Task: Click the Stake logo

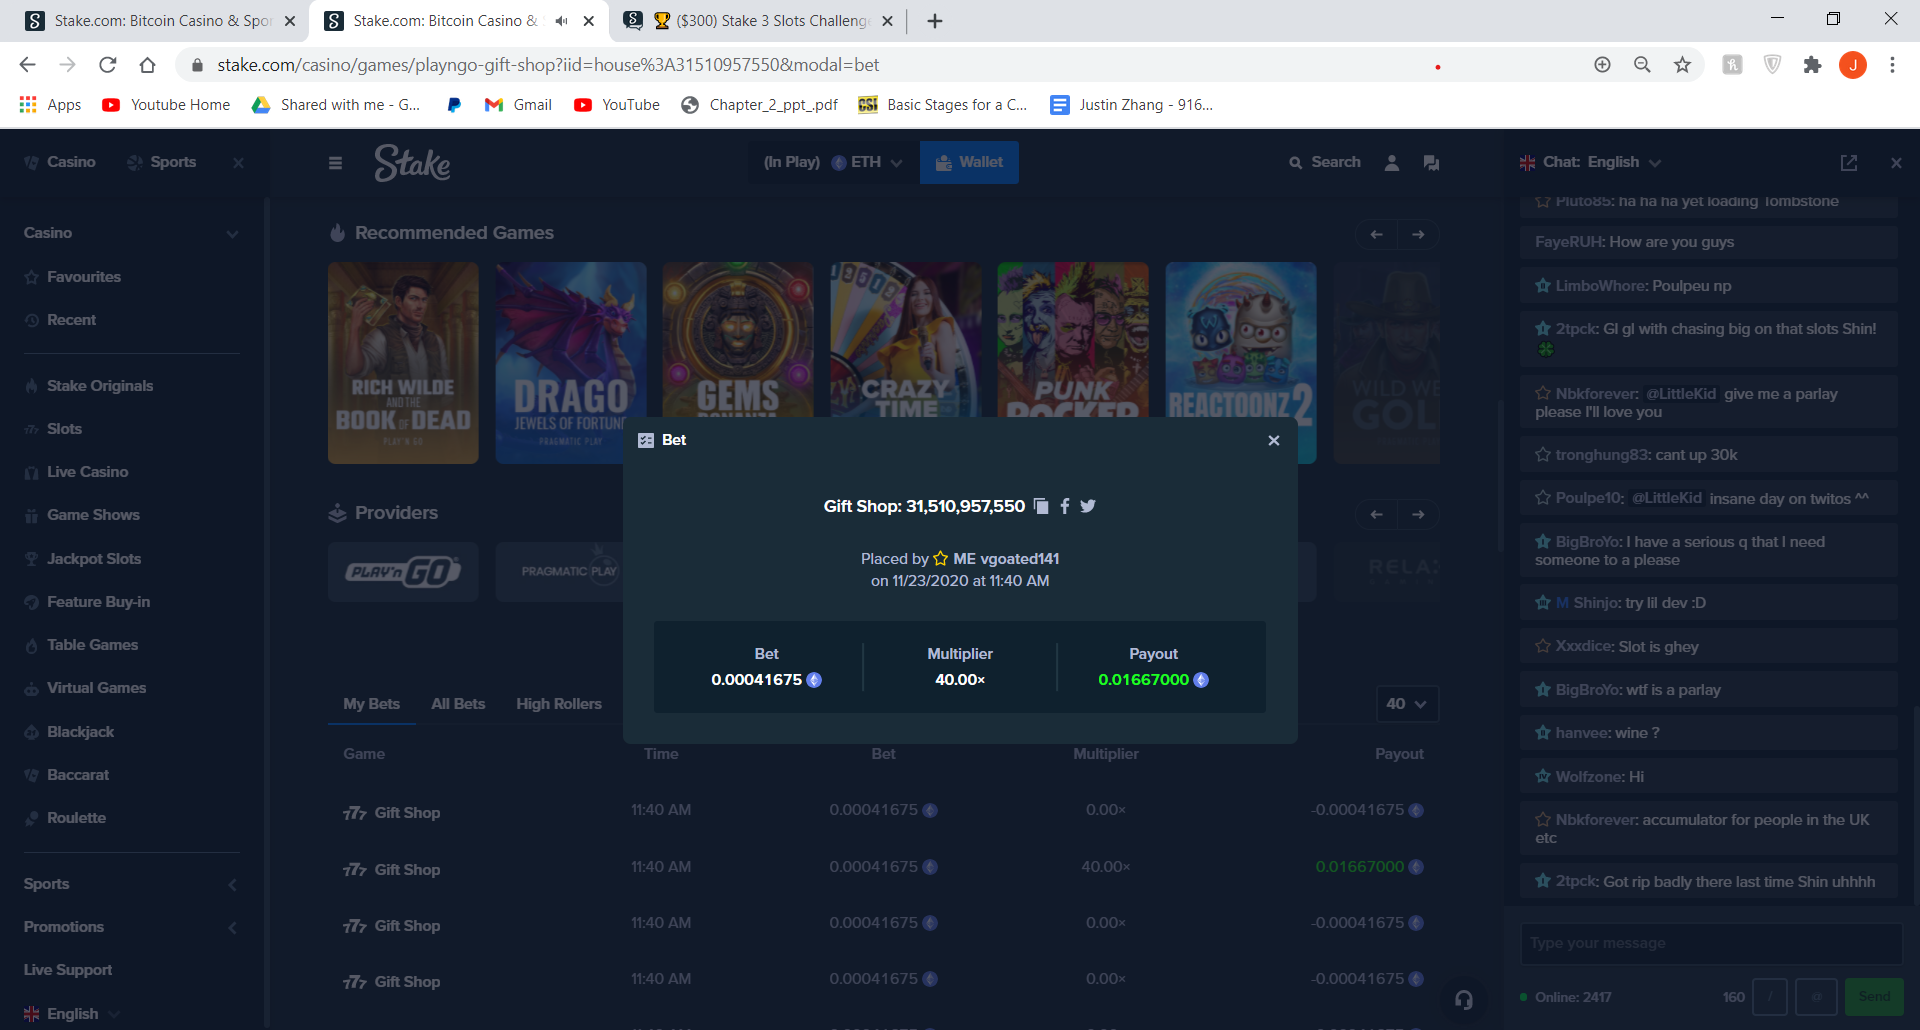Action: click(x=412, y=162)
